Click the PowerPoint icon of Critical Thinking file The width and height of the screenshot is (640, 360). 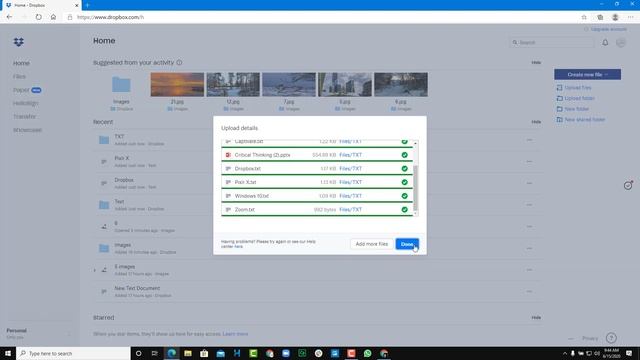[228, 155]
